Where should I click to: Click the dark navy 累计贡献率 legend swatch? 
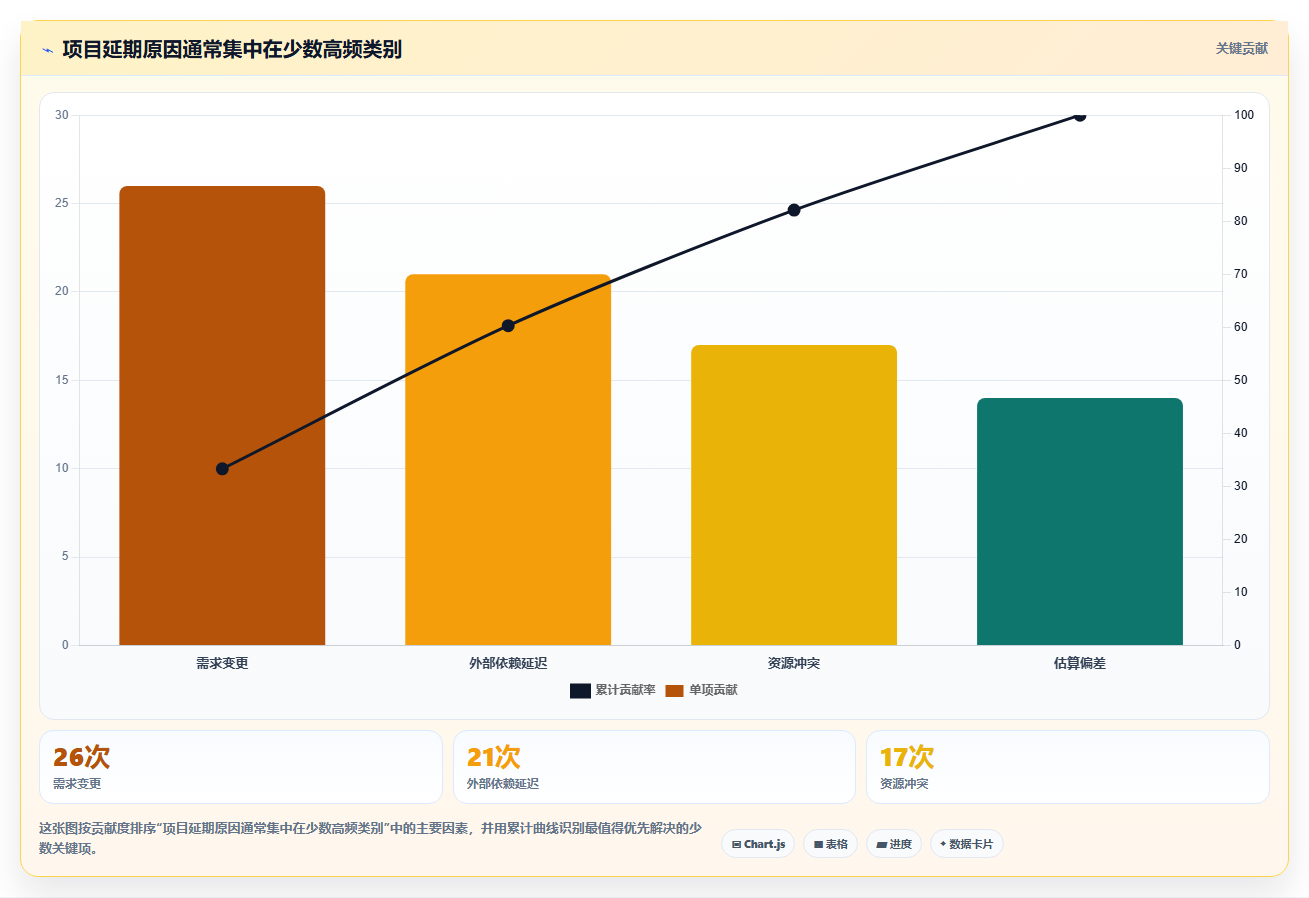[581, 691]
